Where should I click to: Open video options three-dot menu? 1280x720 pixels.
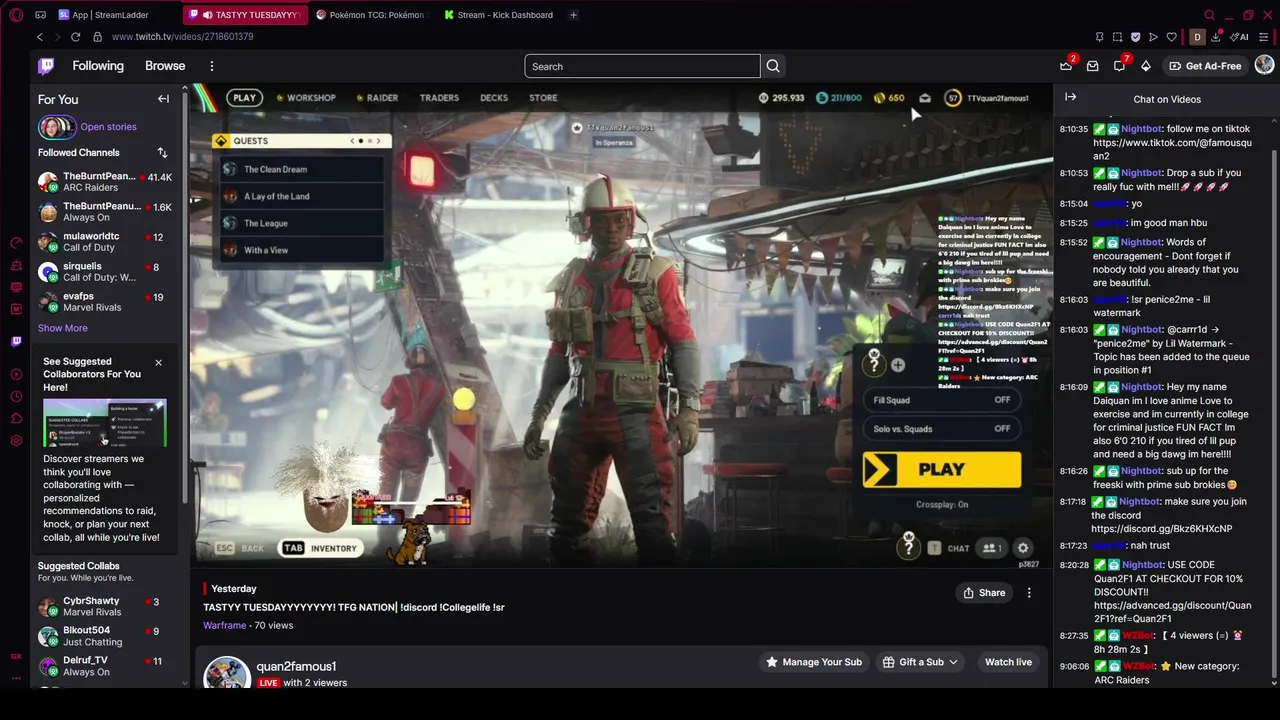coord(1029,593)
